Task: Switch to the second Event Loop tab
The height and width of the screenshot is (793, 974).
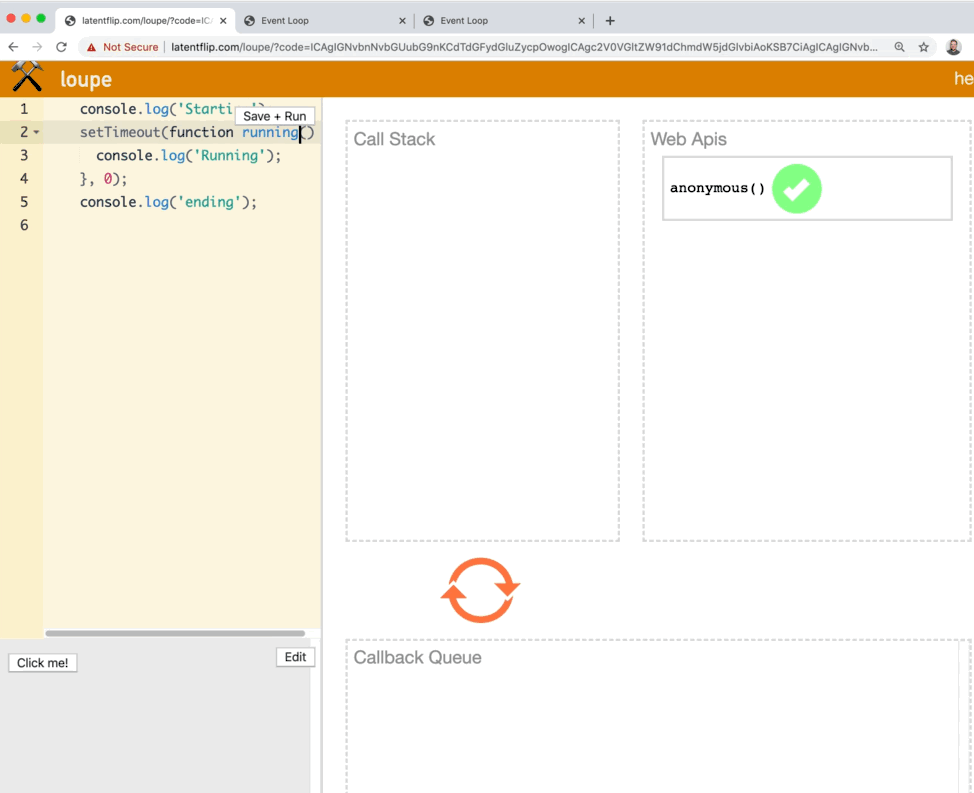Action: [285, 20]
